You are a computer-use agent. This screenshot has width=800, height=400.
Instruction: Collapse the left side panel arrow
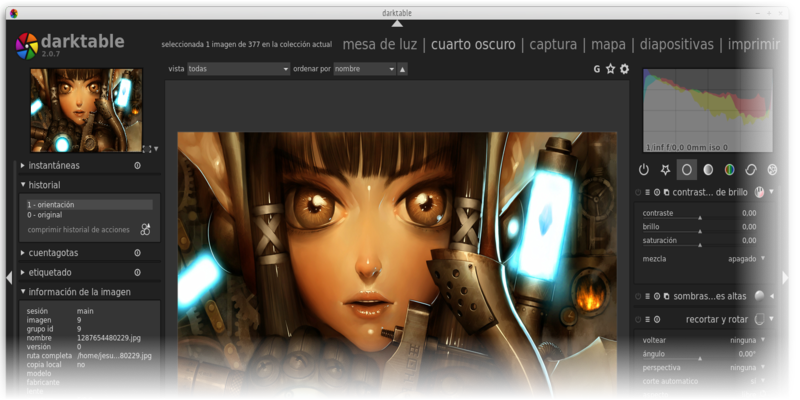(9, 278)
